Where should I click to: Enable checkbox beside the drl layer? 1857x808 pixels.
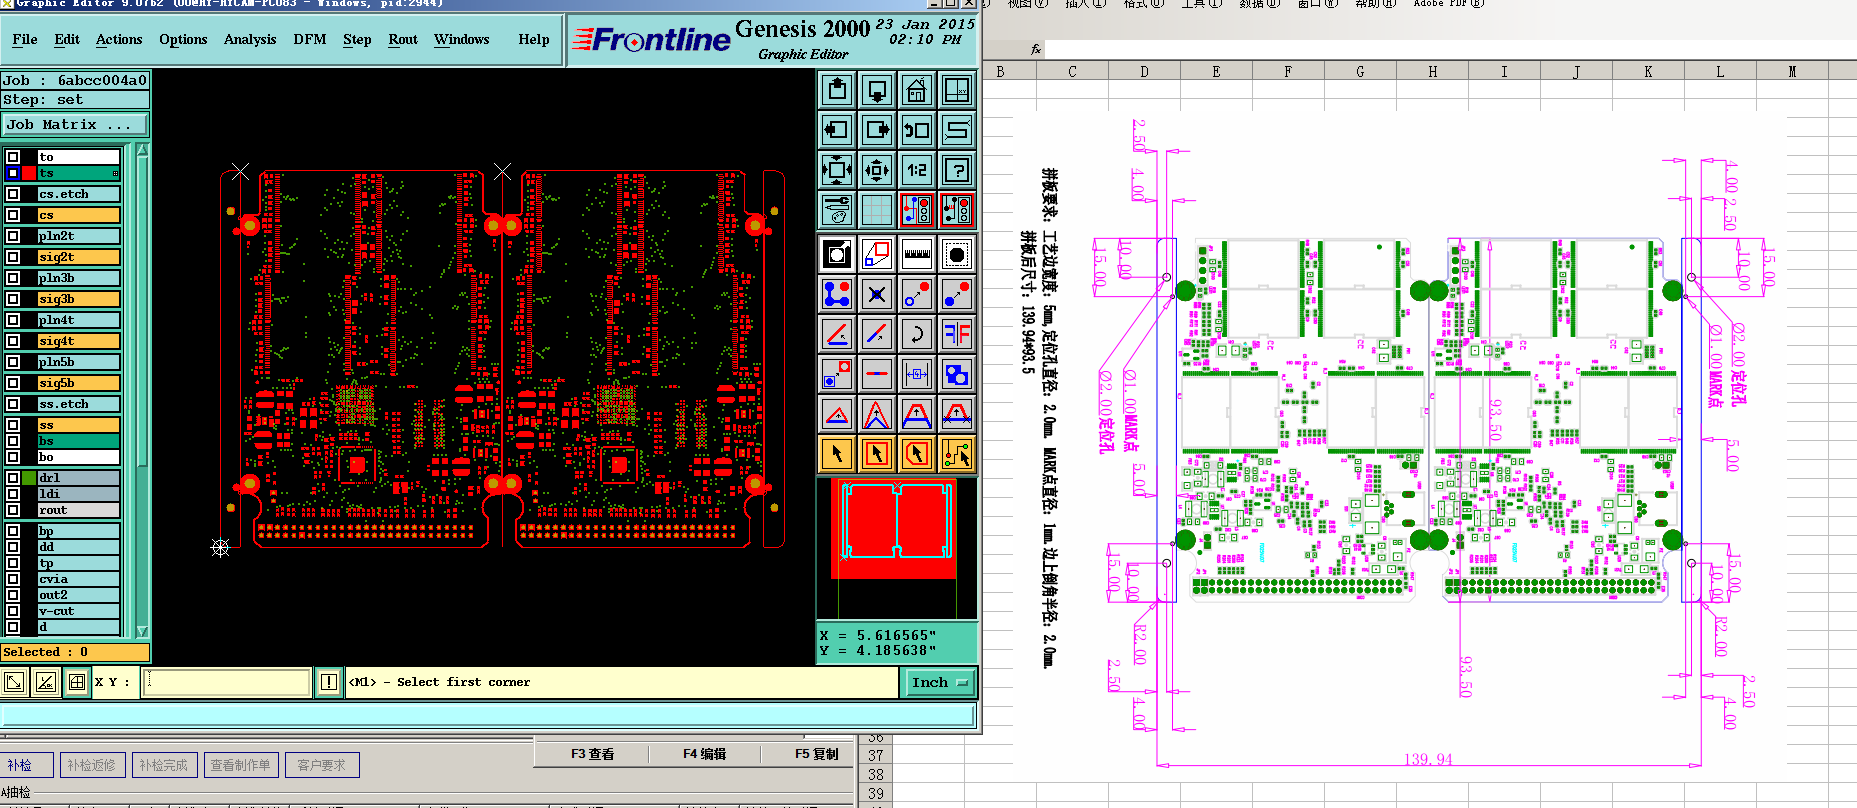13,478
